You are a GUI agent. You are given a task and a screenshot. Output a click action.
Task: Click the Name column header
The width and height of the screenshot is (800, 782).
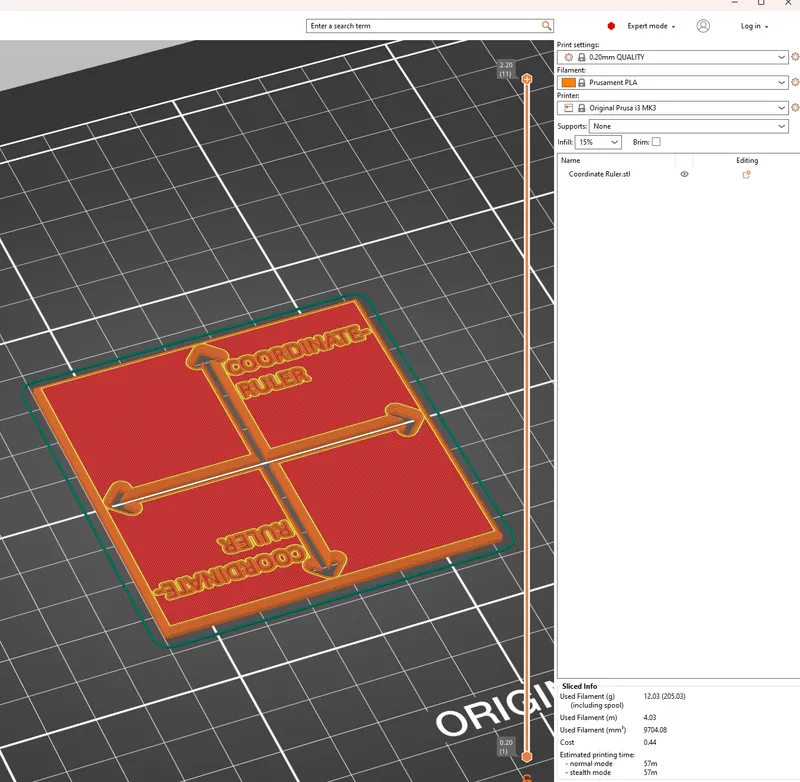[570, 160]
